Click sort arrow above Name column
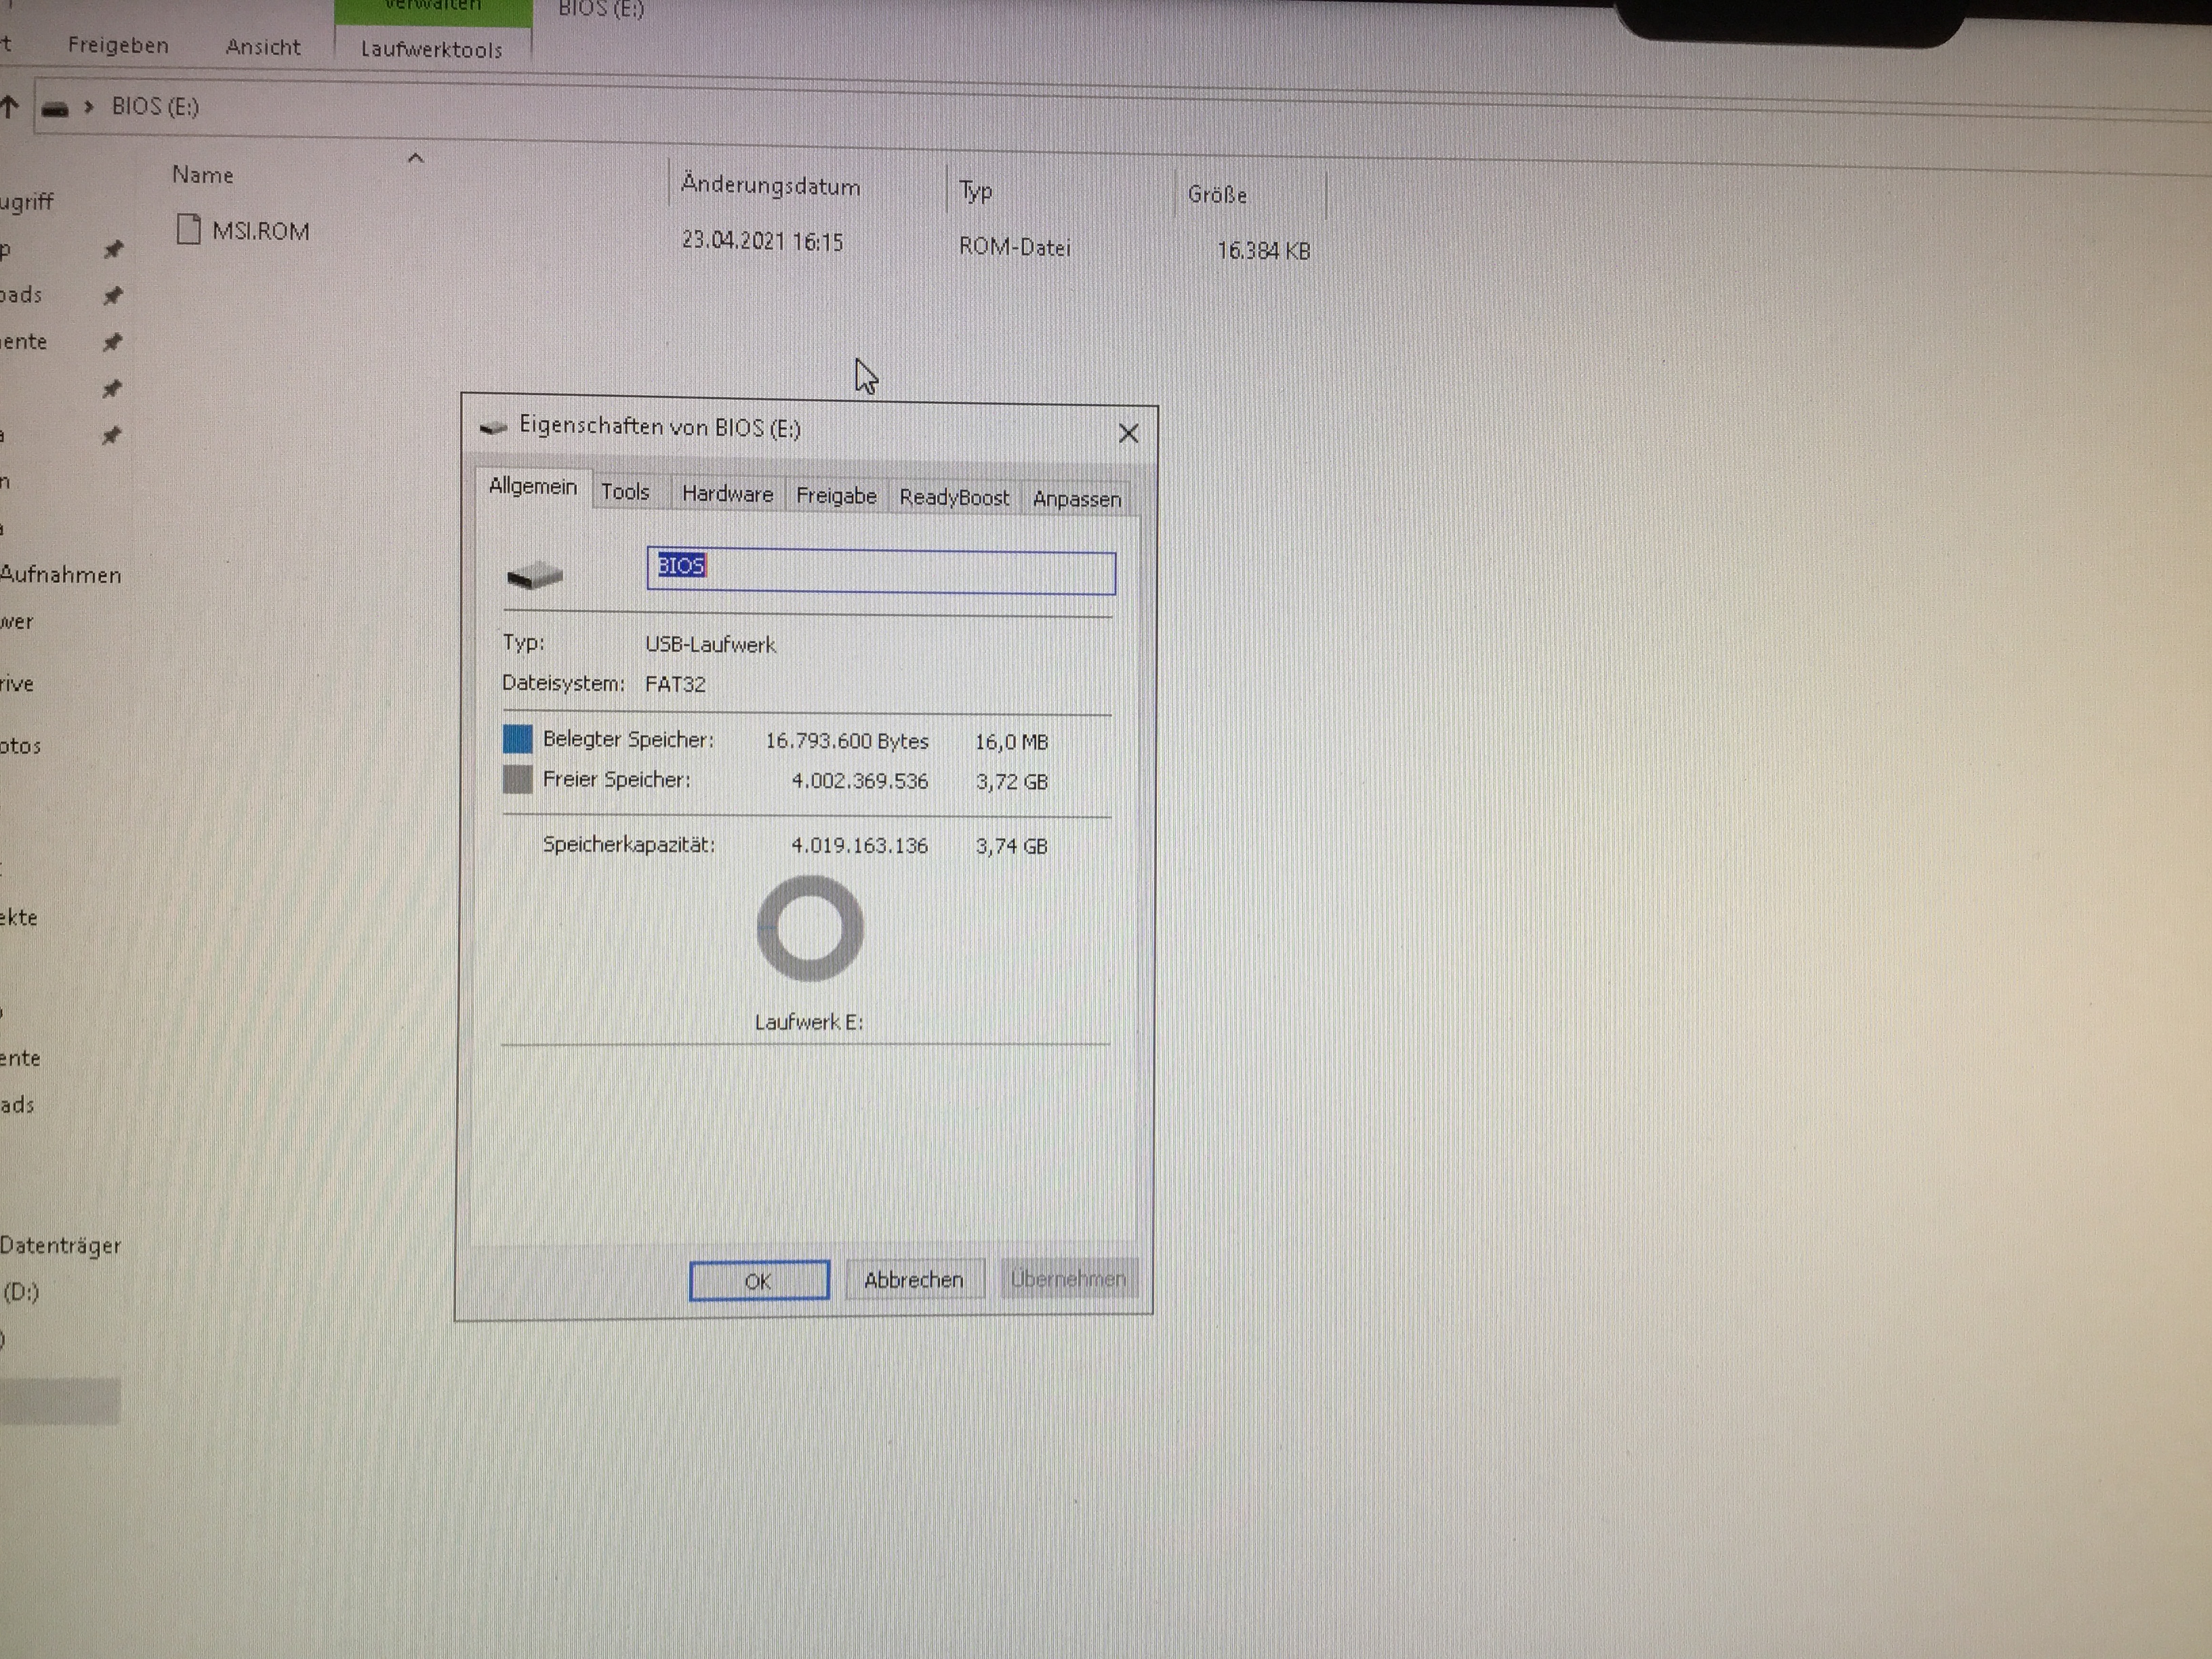 [x=416, y=158]
